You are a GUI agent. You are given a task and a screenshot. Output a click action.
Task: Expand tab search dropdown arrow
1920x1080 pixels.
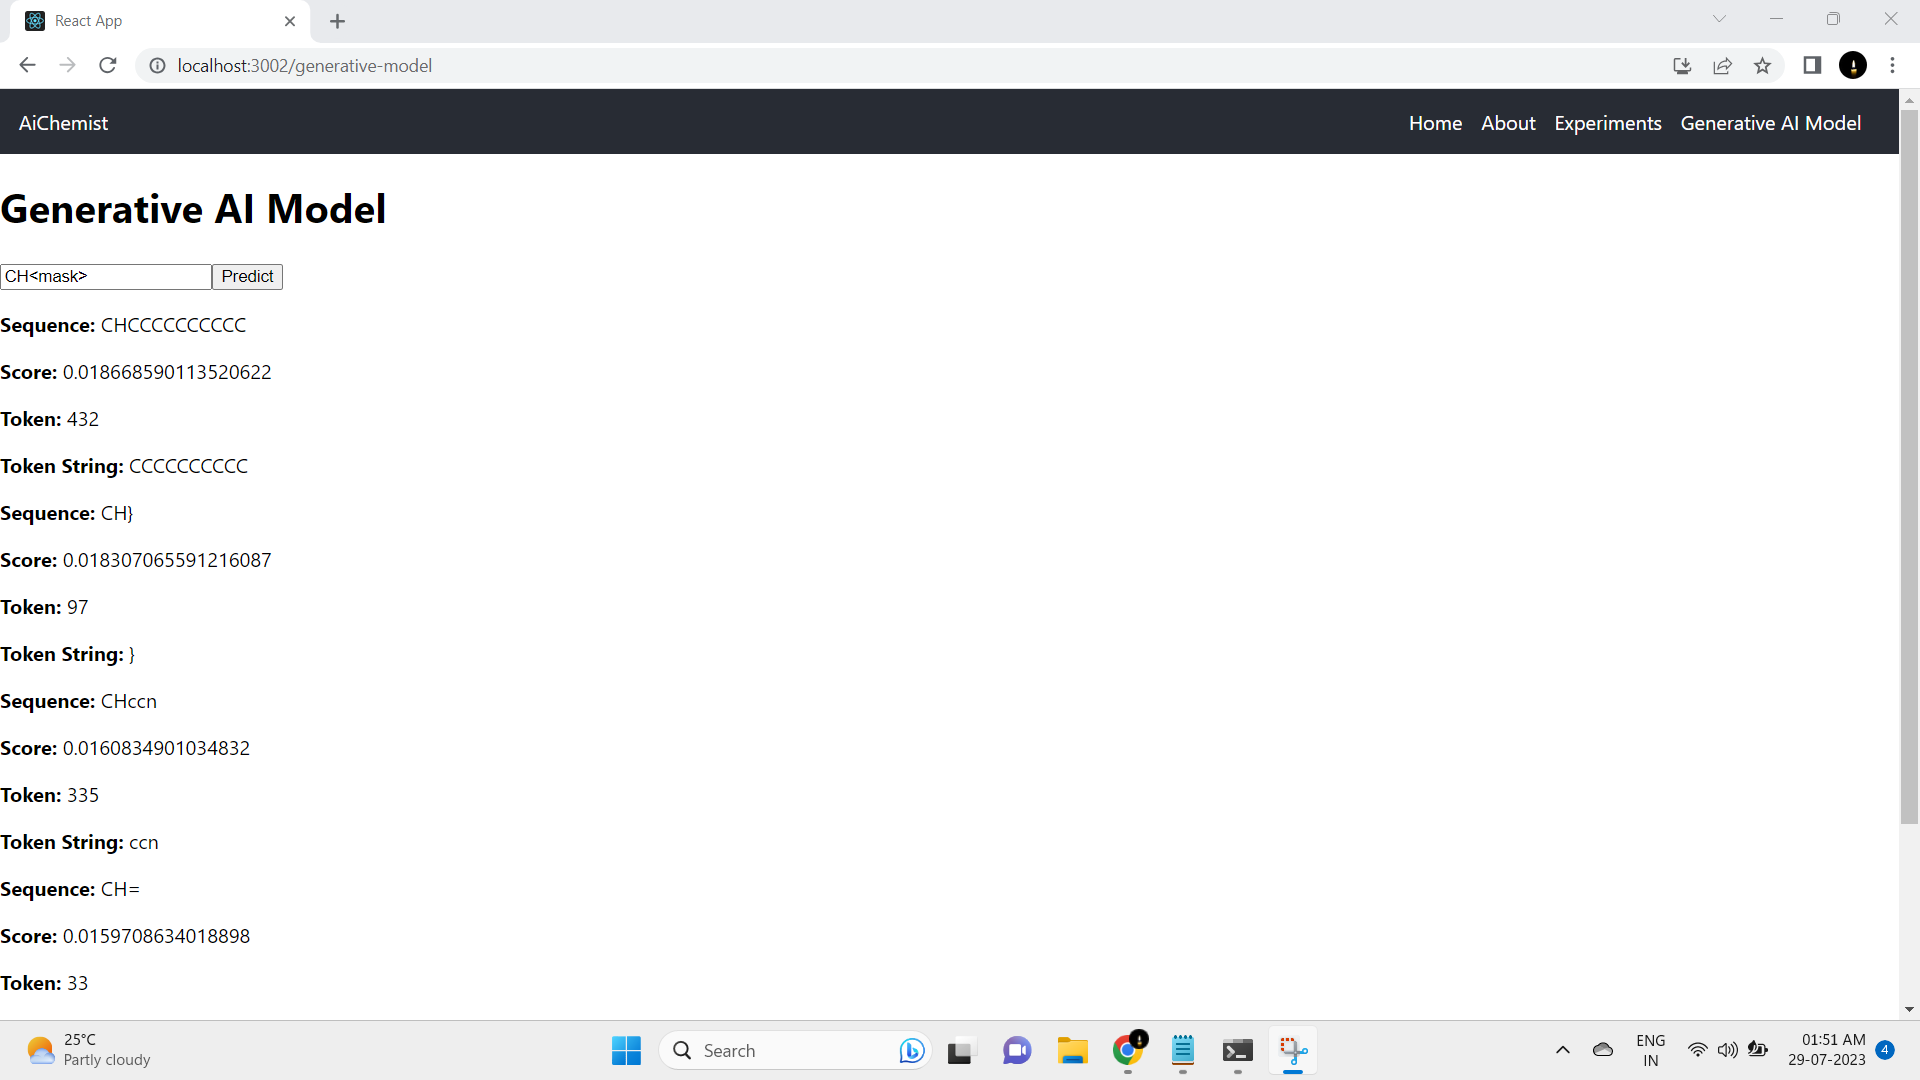click(1719, 19)
